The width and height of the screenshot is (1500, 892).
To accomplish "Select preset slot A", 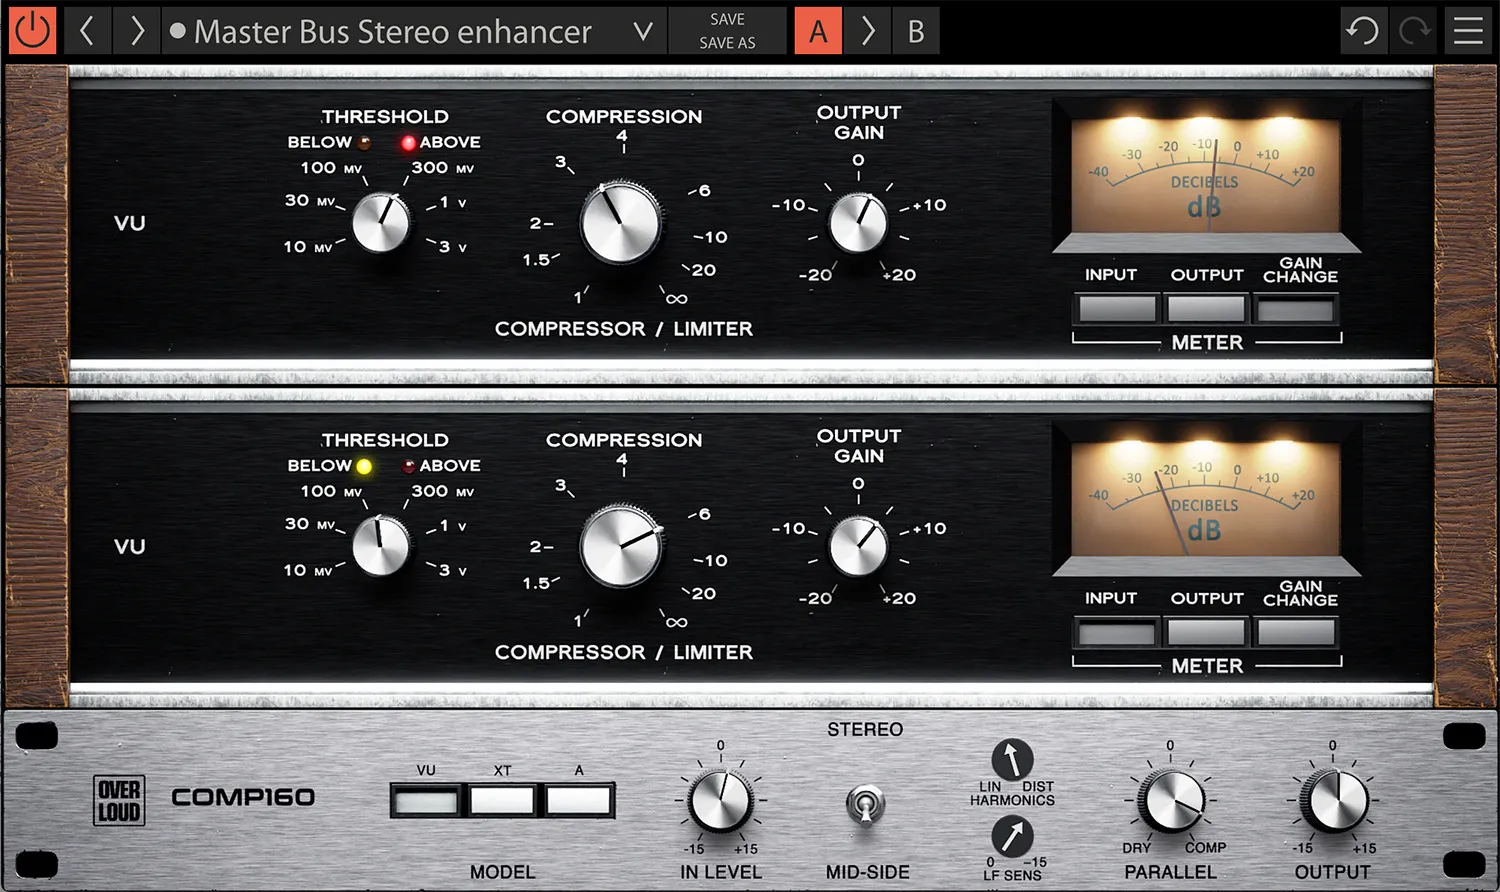I will point(818,31).
